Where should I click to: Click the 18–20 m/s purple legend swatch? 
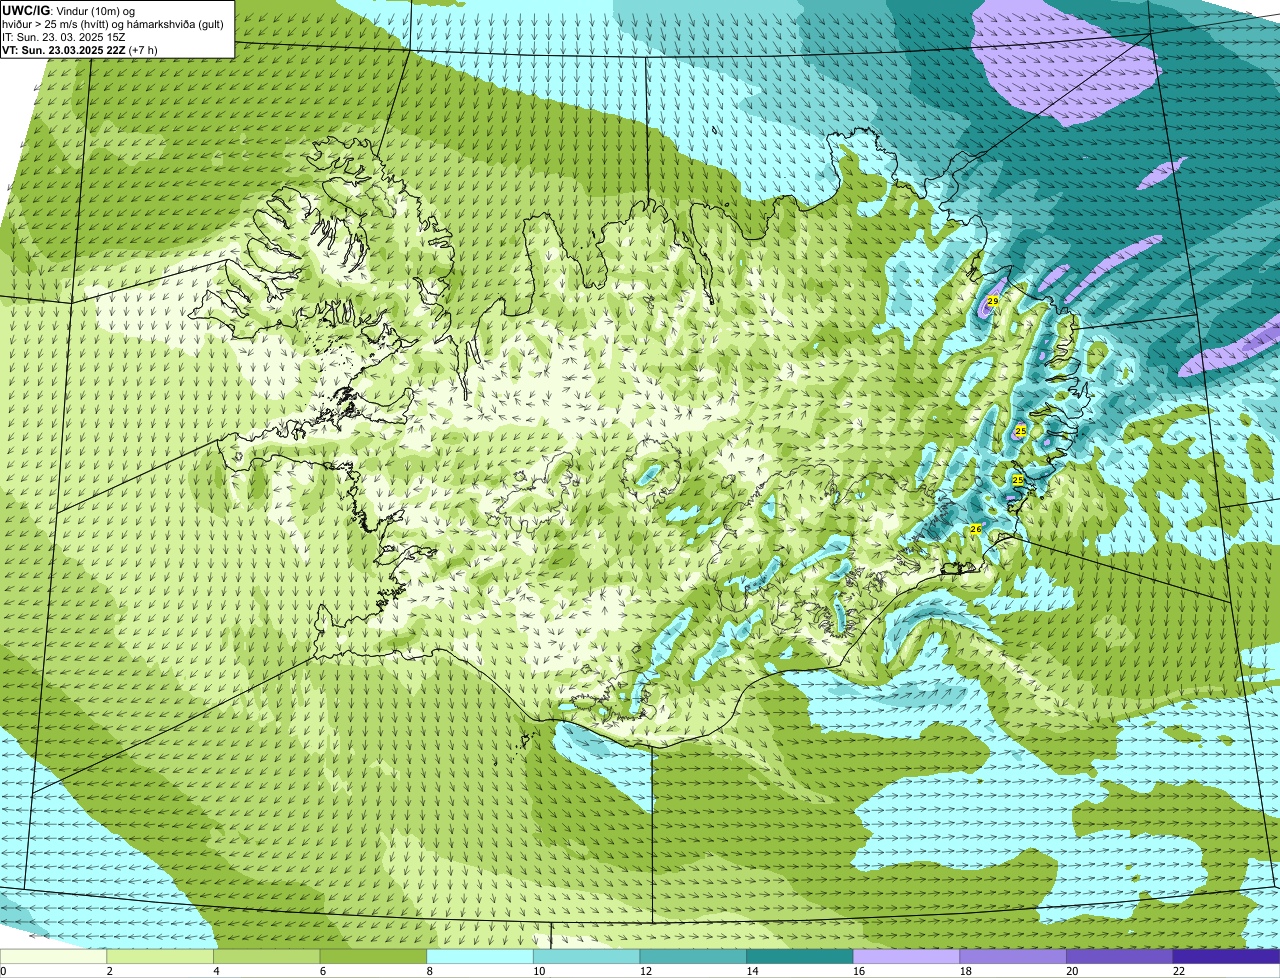[1013, 956]
